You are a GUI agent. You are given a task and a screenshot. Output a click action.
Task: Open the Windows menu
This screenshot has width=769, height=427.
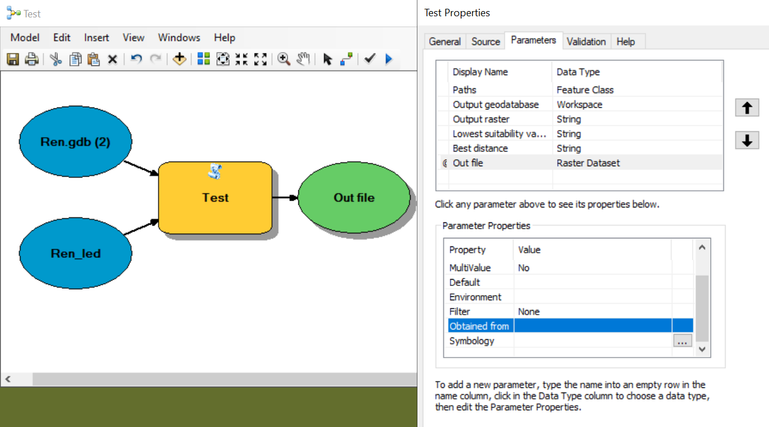179,38
